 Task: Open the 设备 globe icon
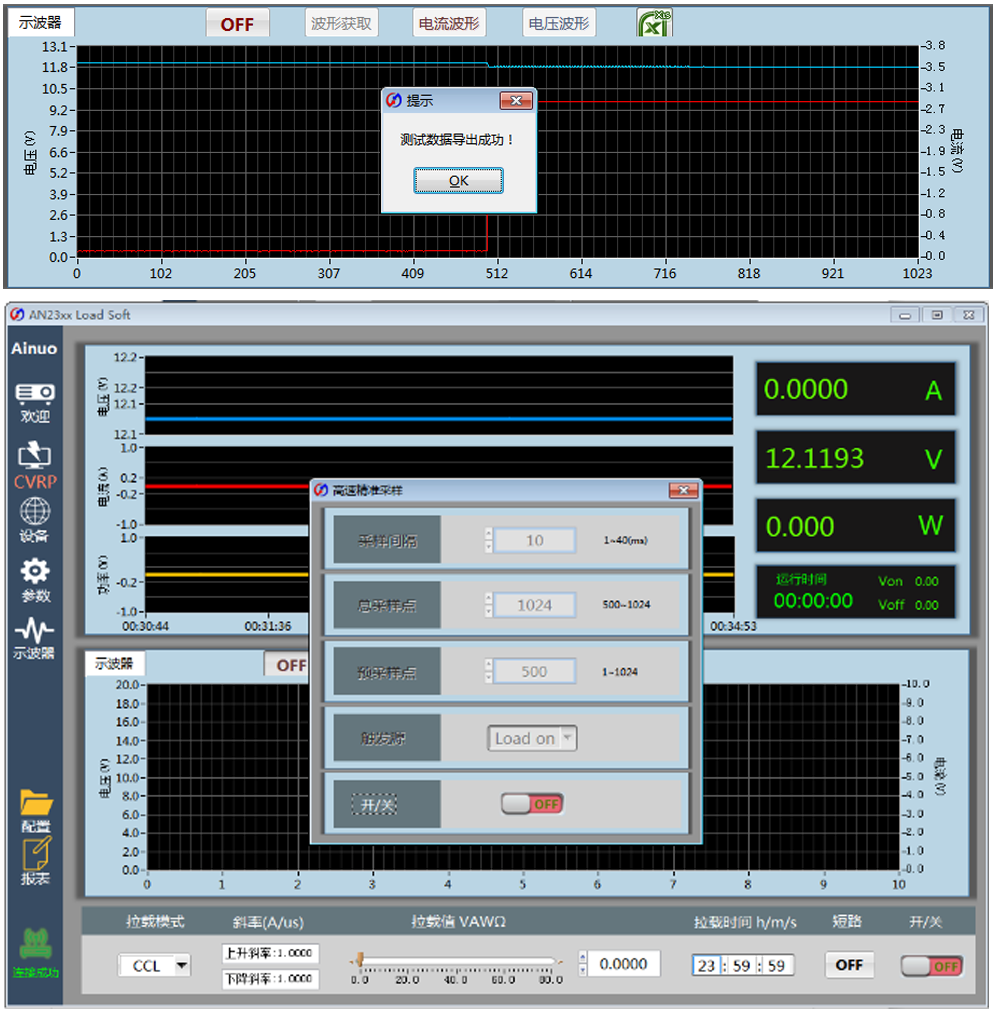click(x=35, y=512)
